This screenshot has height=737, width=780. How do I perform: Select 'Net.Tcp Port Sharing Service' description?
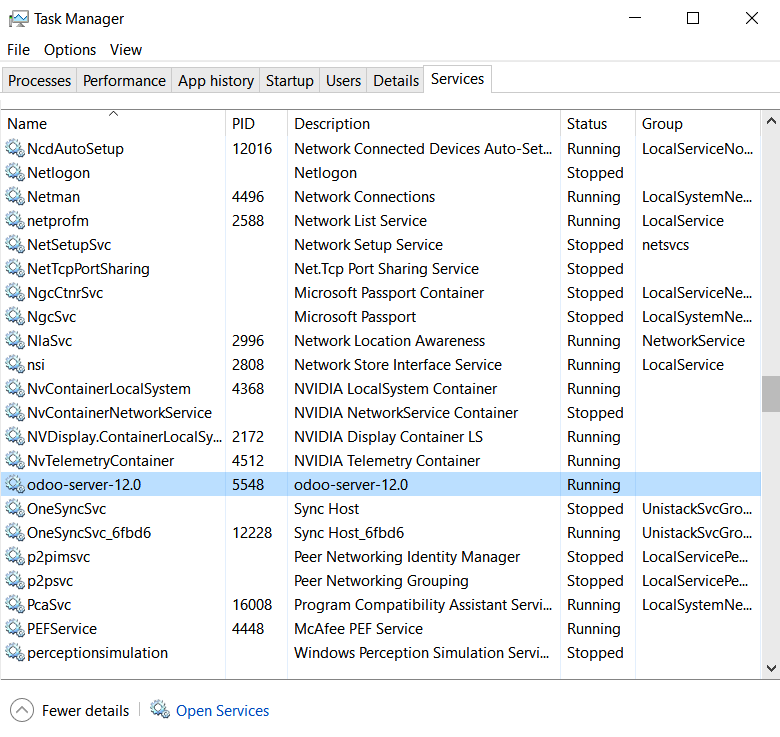pos(387,269)
